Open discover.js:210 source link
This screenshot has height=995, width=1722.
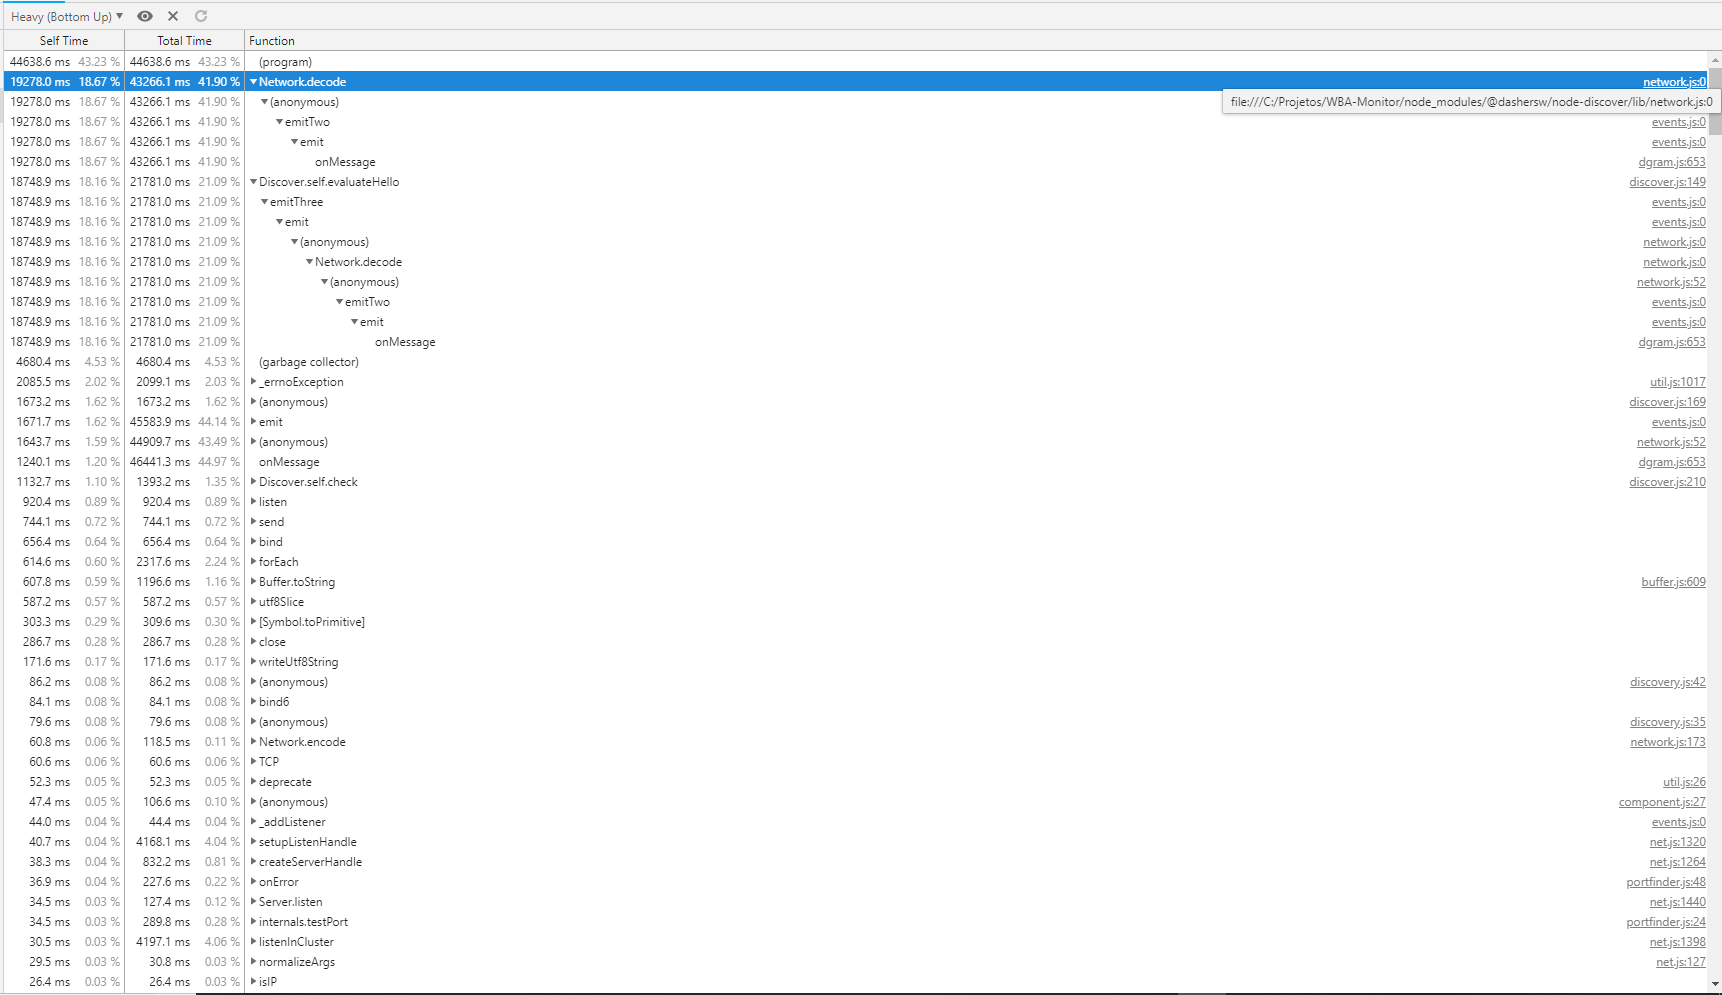coord(1667,482)
